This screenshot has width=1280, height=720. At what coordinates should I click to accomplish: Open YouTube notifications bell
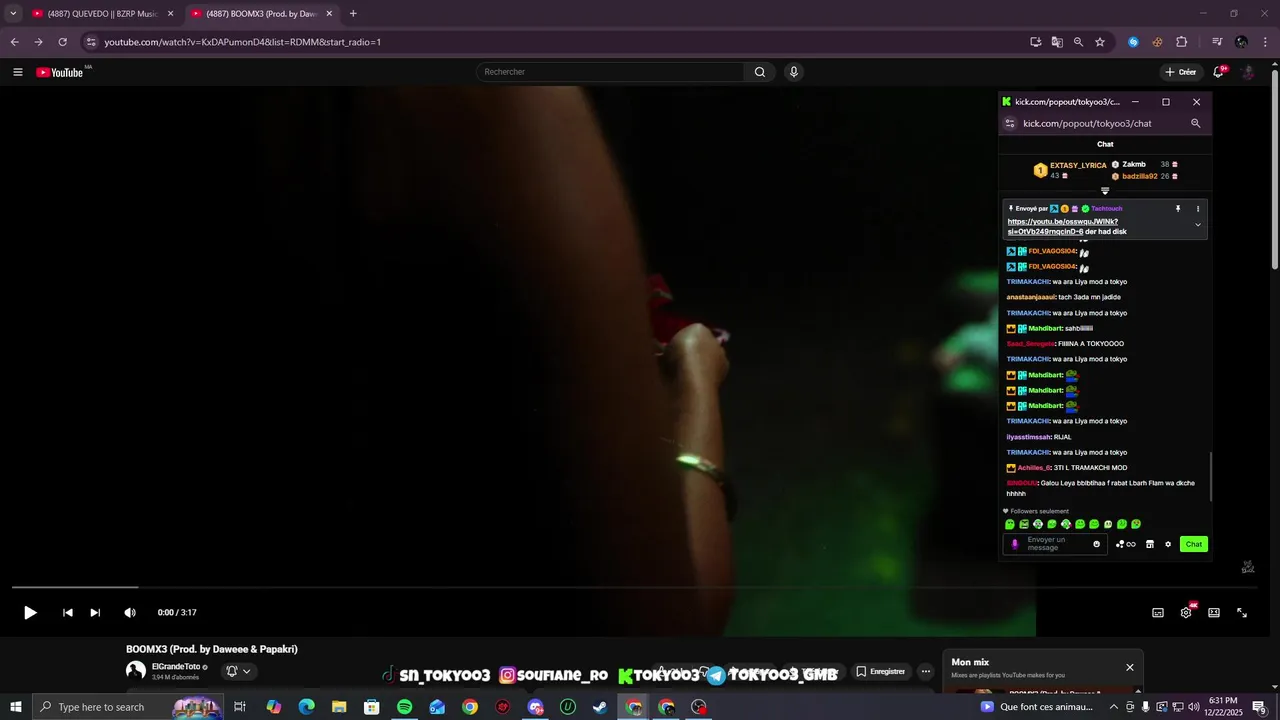1218,72
